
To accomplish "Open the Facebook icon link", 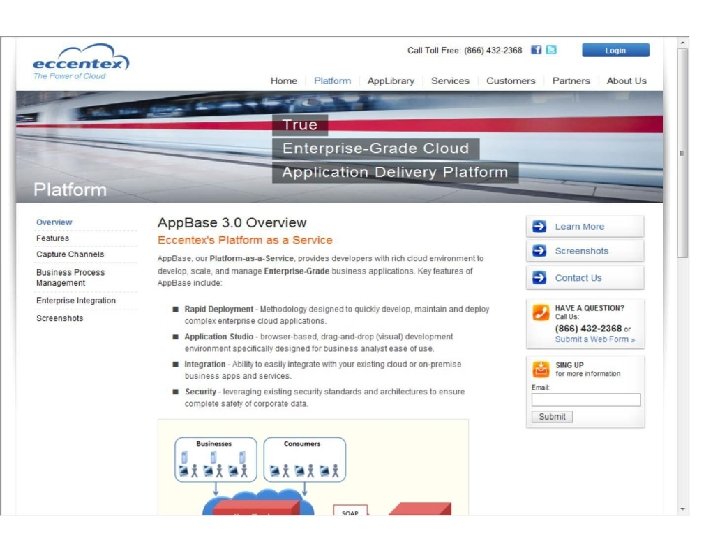I will [x=536, y=50].
